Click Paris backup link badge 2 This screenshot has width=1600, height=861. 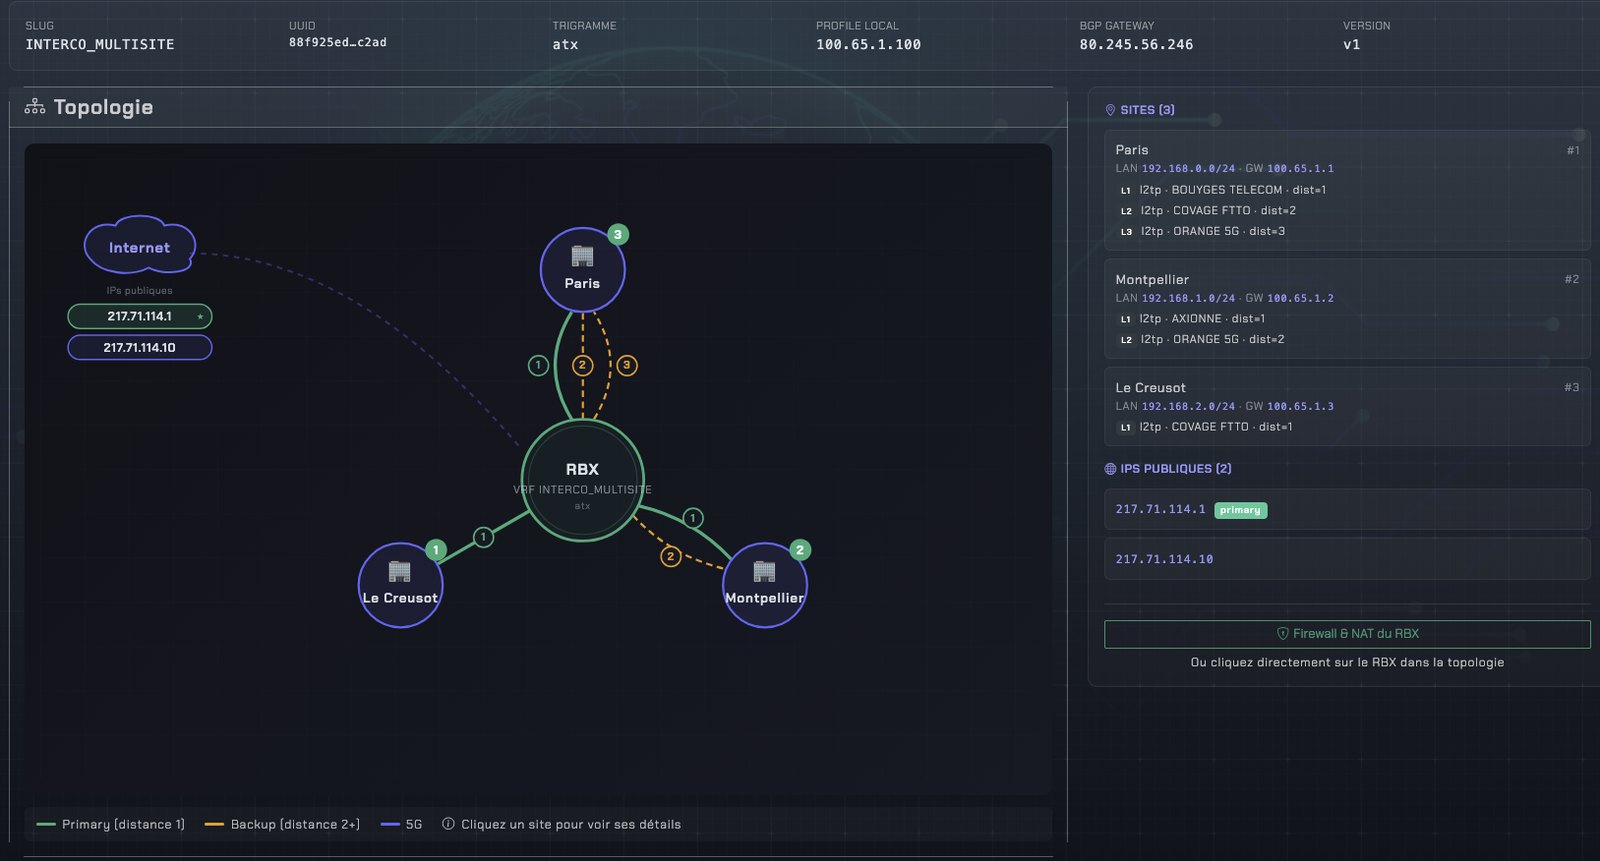tap(582, 365)
